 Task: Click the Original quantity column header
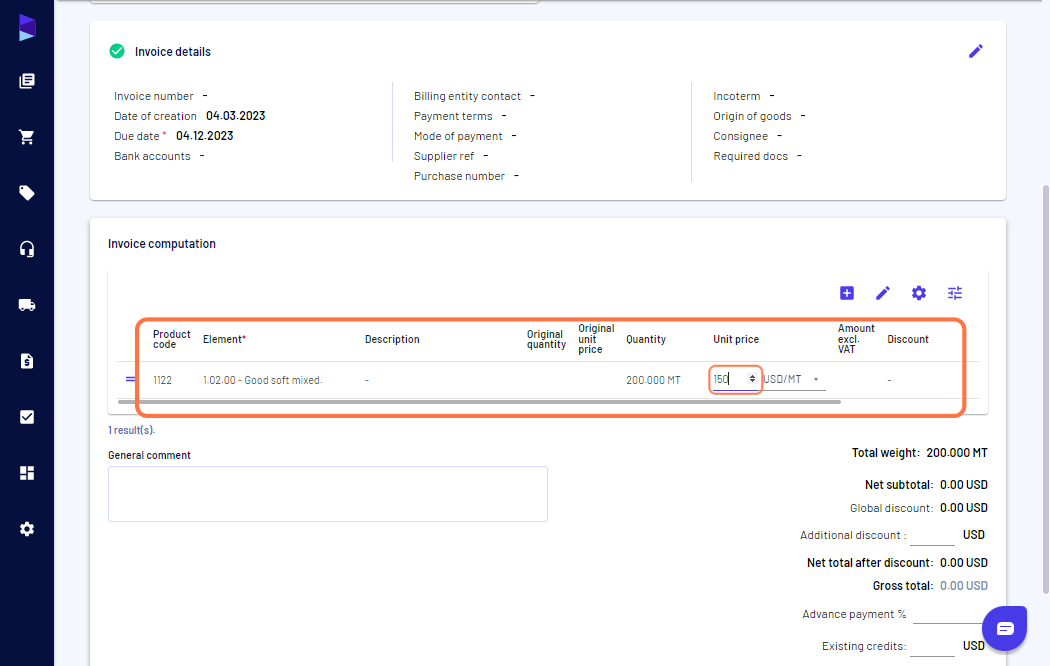[546, 339]
